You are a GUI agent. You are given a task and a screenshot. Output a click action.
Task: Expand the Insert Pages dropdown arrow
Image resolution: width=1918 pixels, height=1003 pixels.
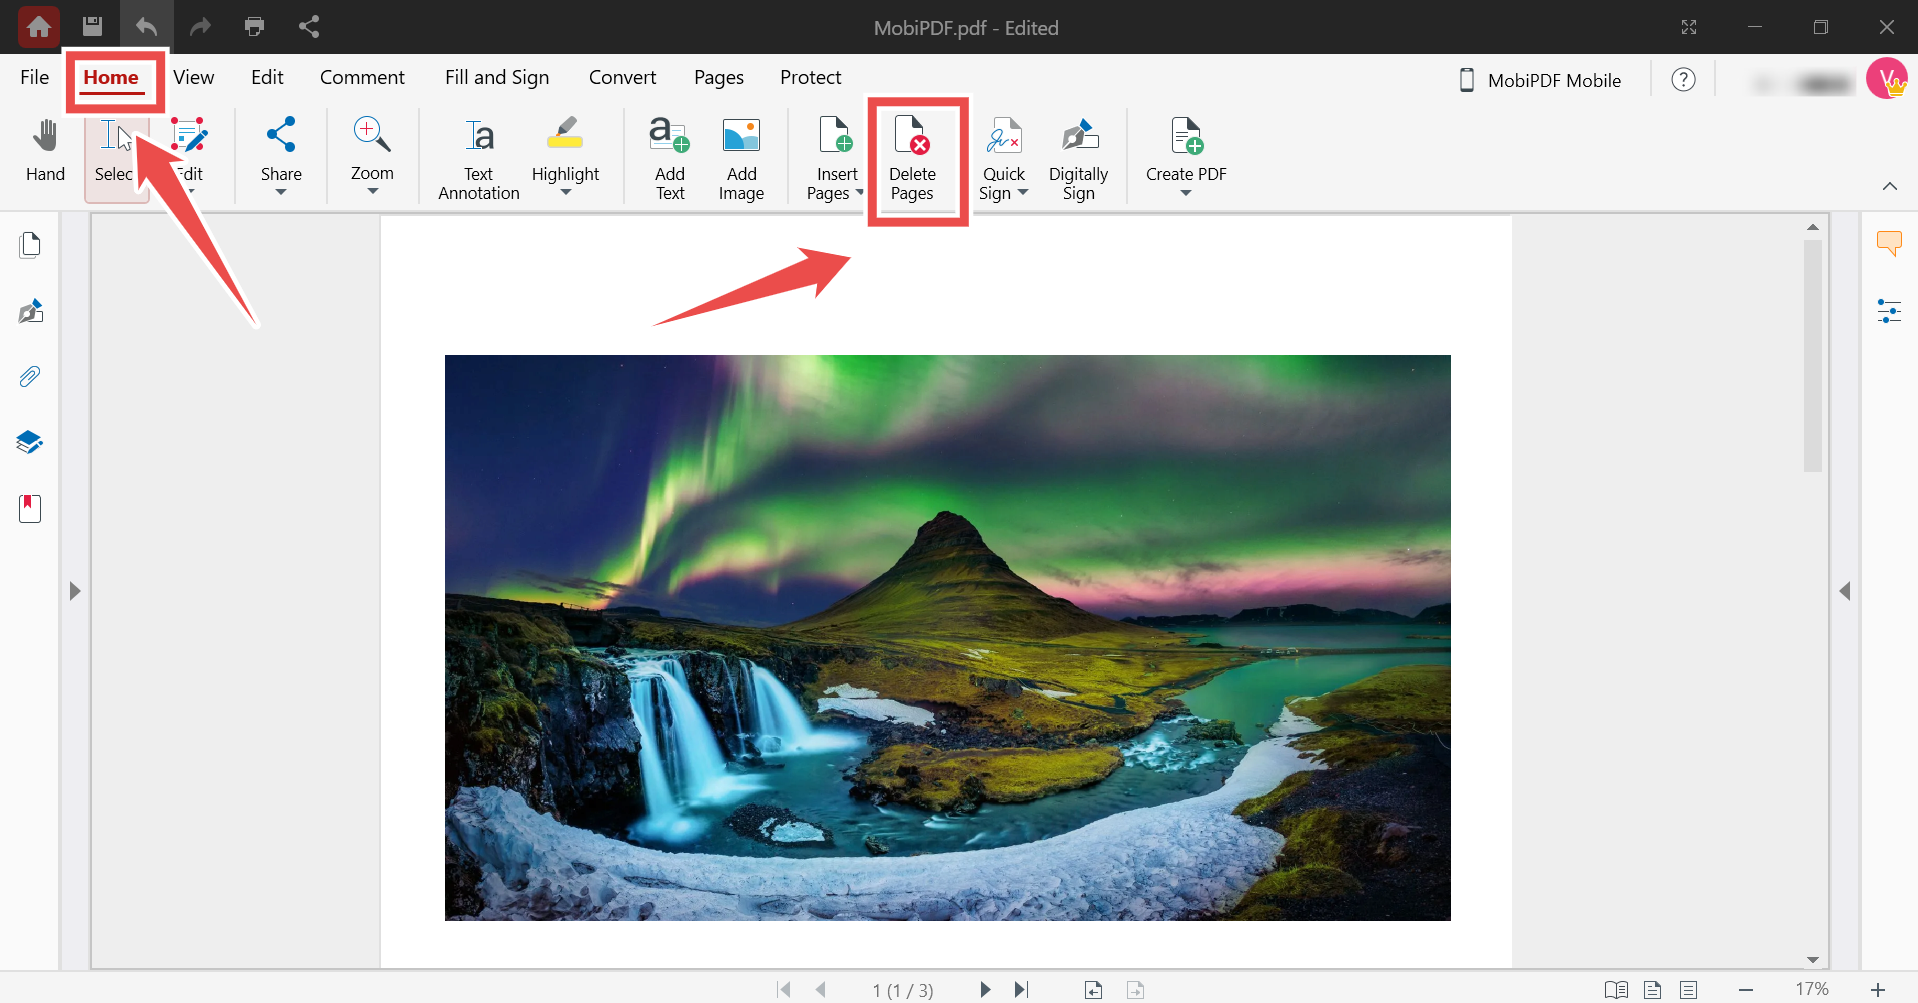click(x=859, y=193)
